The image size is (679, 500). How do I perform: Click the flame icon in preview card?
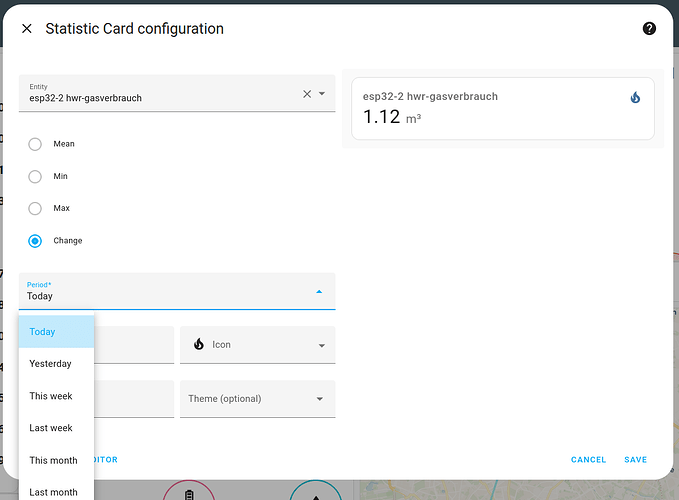tap(635, 97)
